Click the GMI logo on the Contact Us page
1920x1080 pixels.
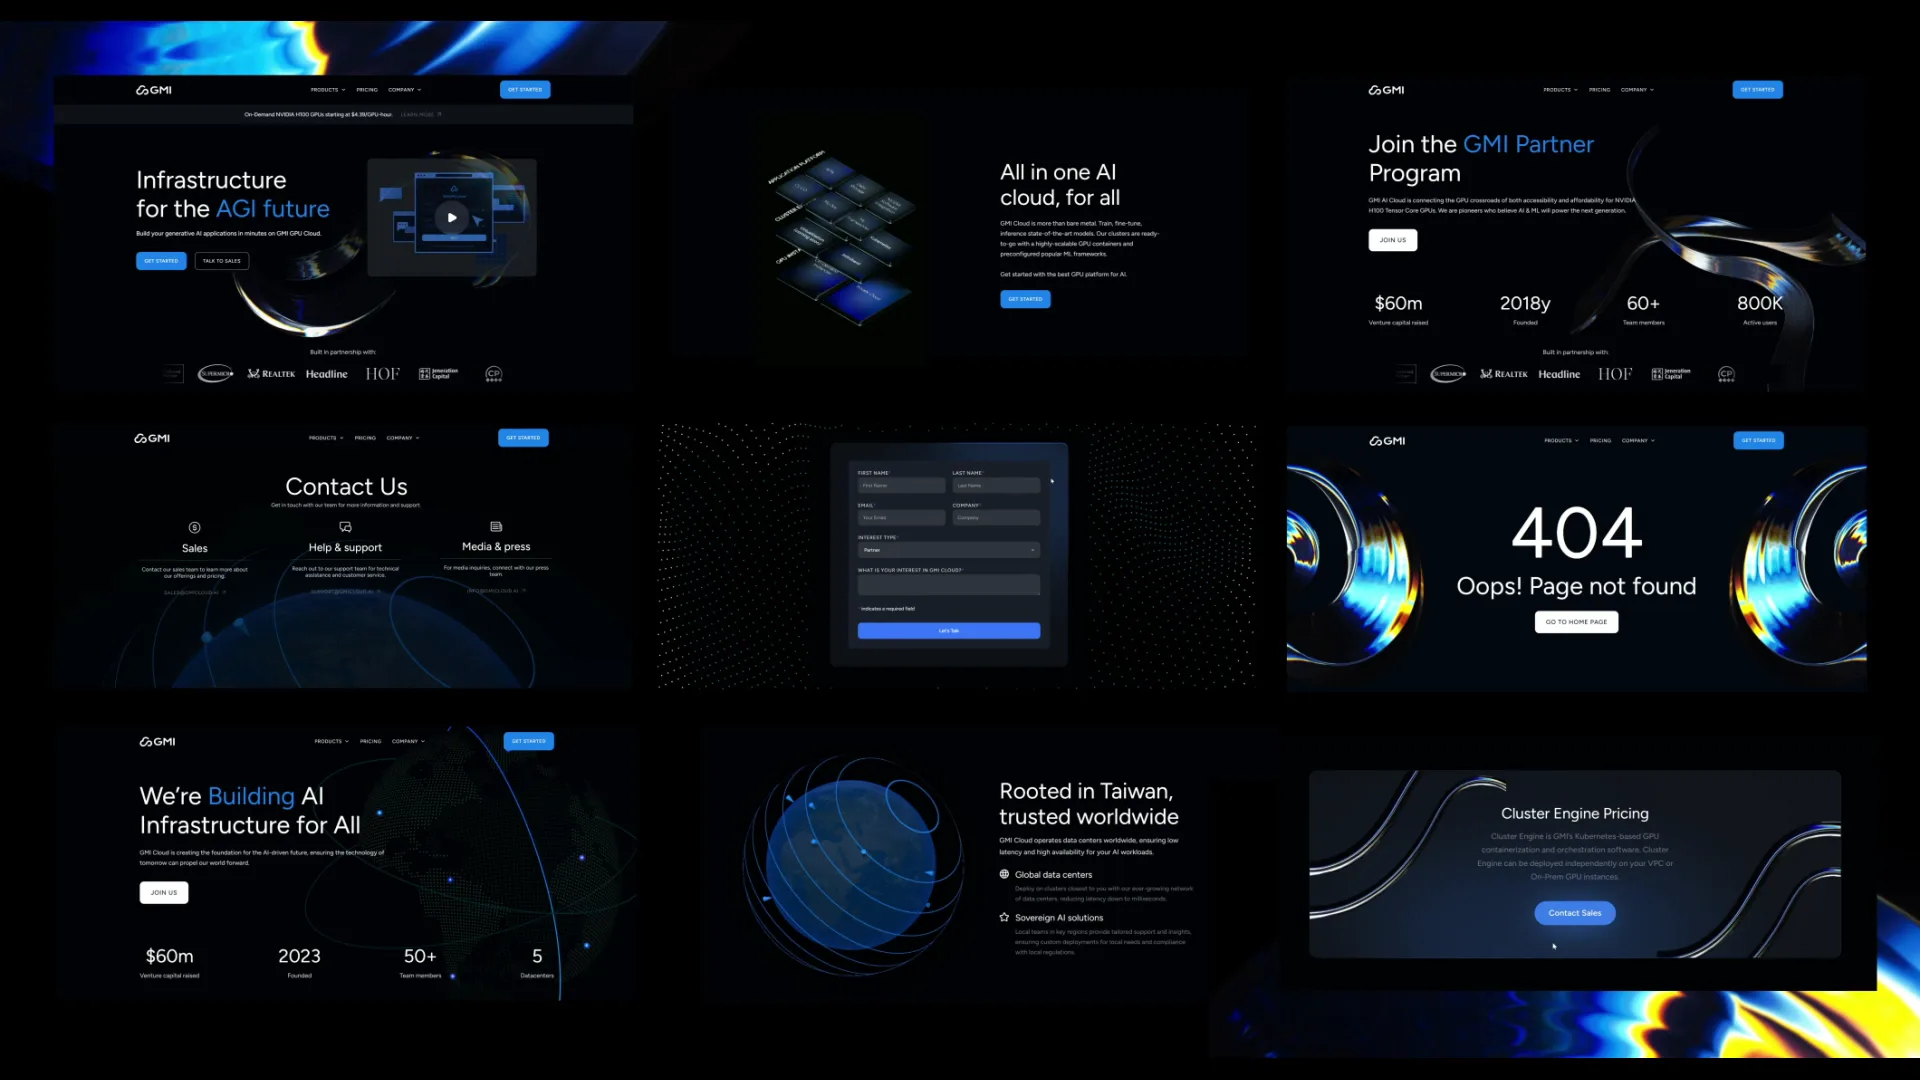[152, 438]
